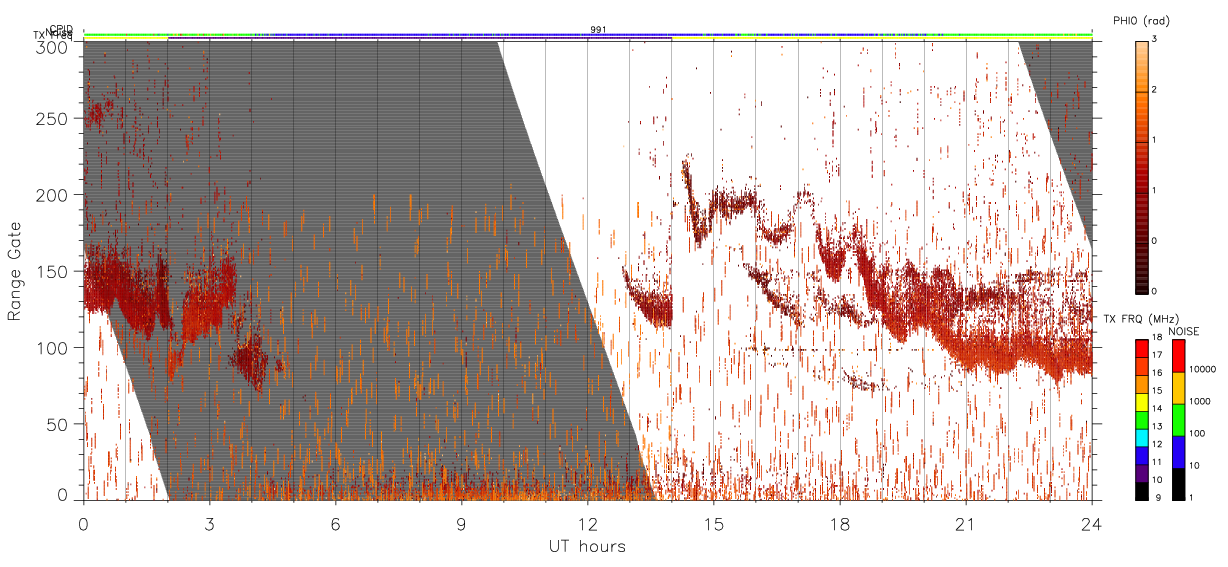Click the purple 10 MHz swatch in TX FRQ legend
Image resolution: width=1228 pixels, height=567 pixels.
pyautogui.click(x=1140, y=473)
